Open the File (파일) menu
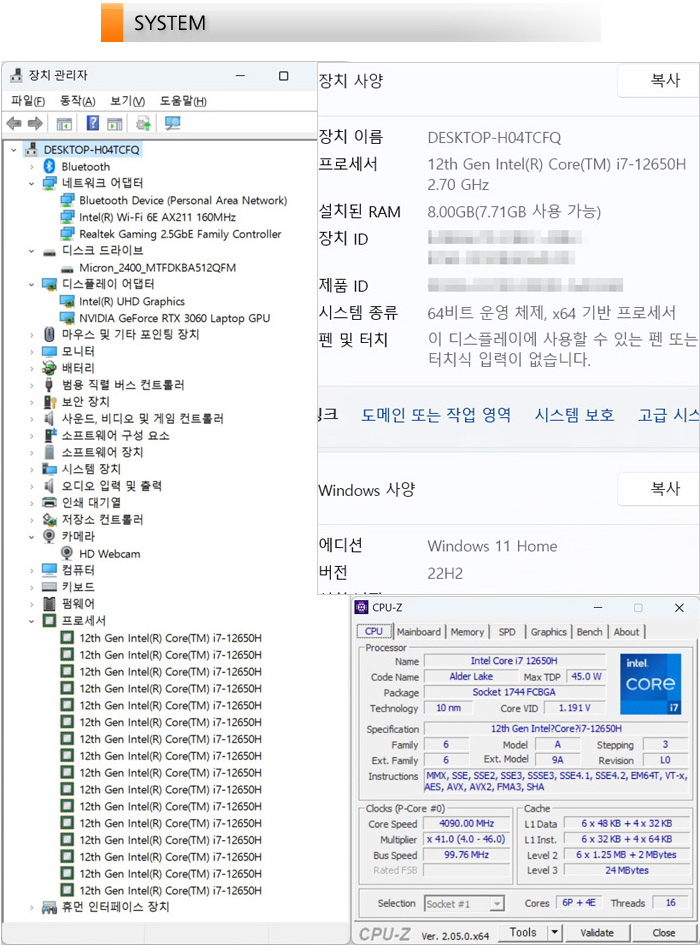 pyautogui.click(x=28, y=101)
